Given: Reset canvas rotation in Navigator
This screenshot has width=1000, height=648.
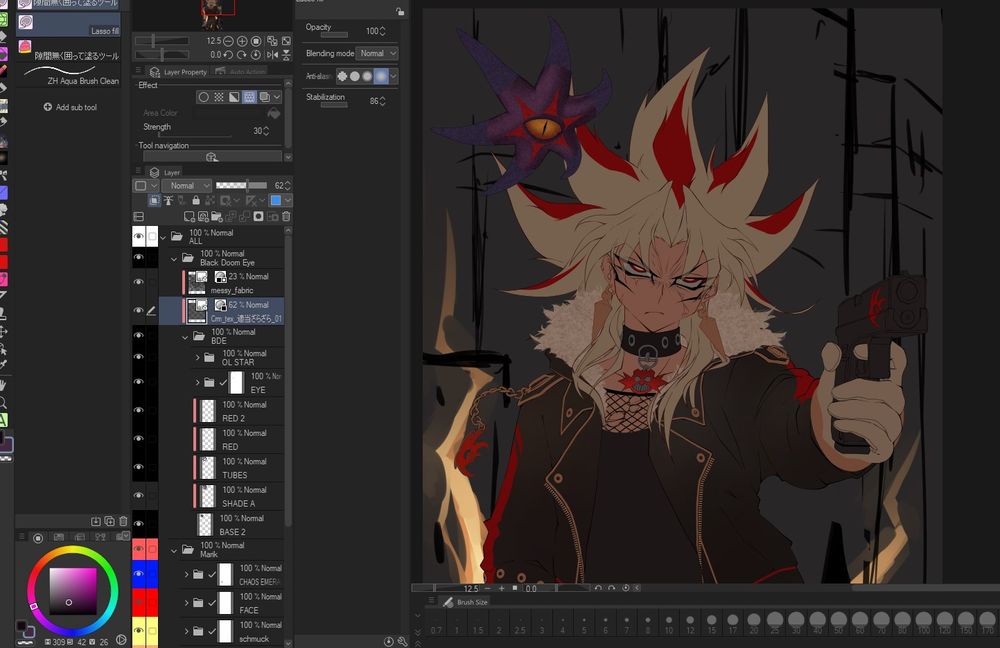Looking at the screenshot, I should pyautogui.click(x=256, y=55).
